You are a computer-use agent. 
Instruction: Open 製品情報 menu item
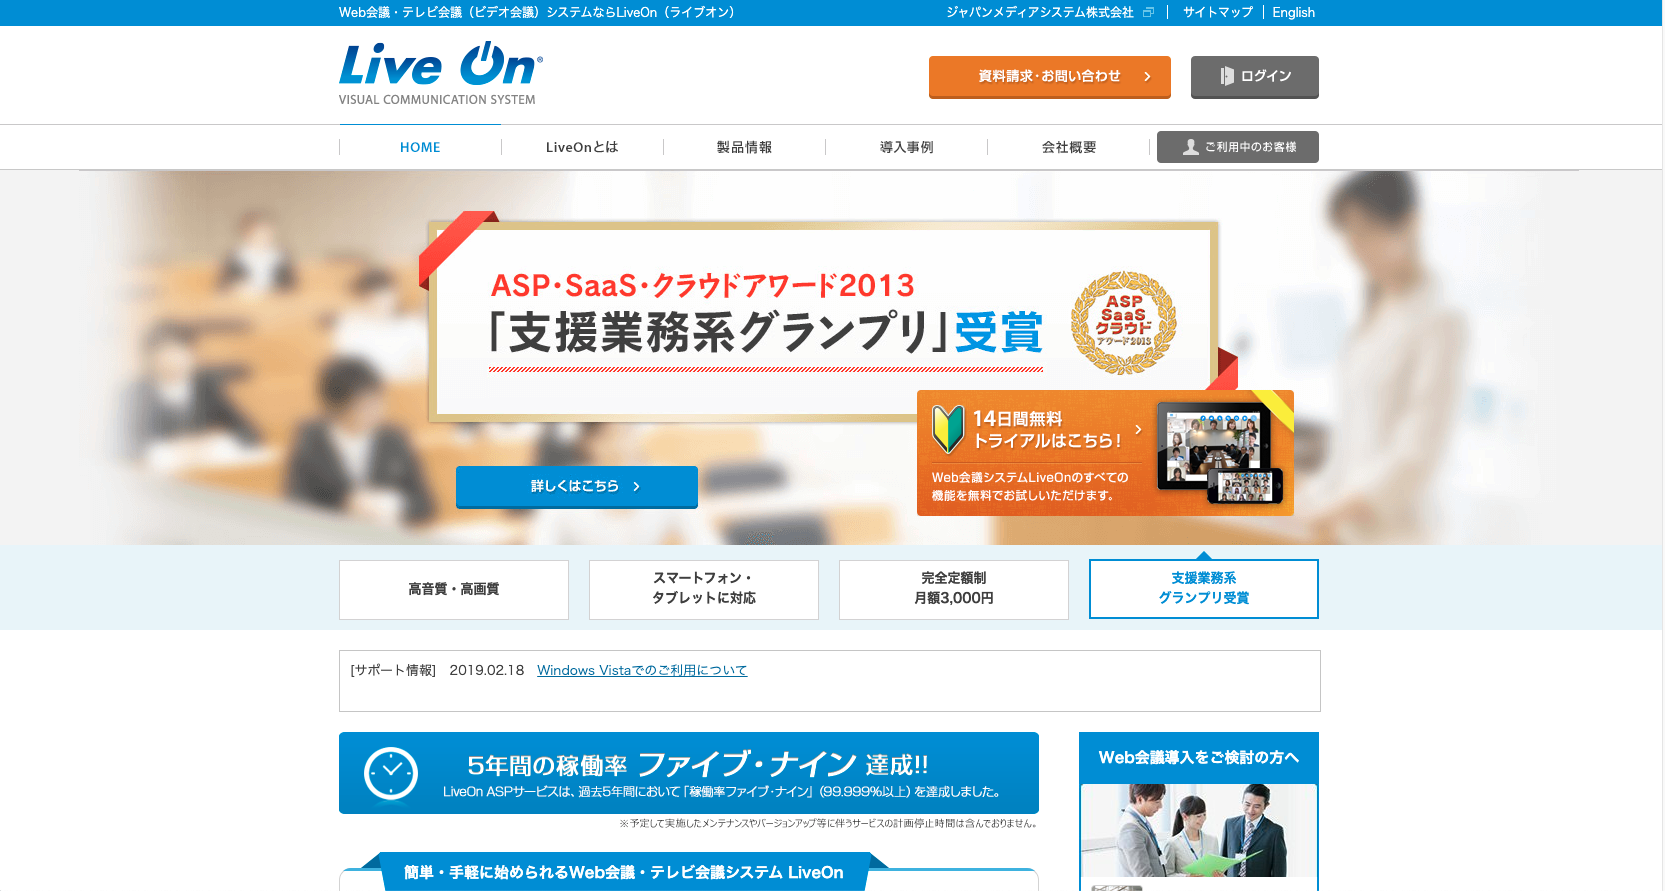pyautogui.click(x=744, y=147)
